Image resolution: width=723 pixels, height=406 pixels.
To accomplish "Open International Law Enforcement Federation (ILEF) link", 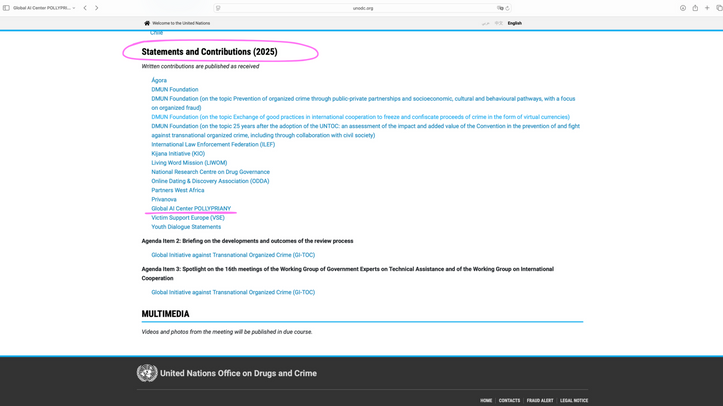I will click(x=213, y=144).
